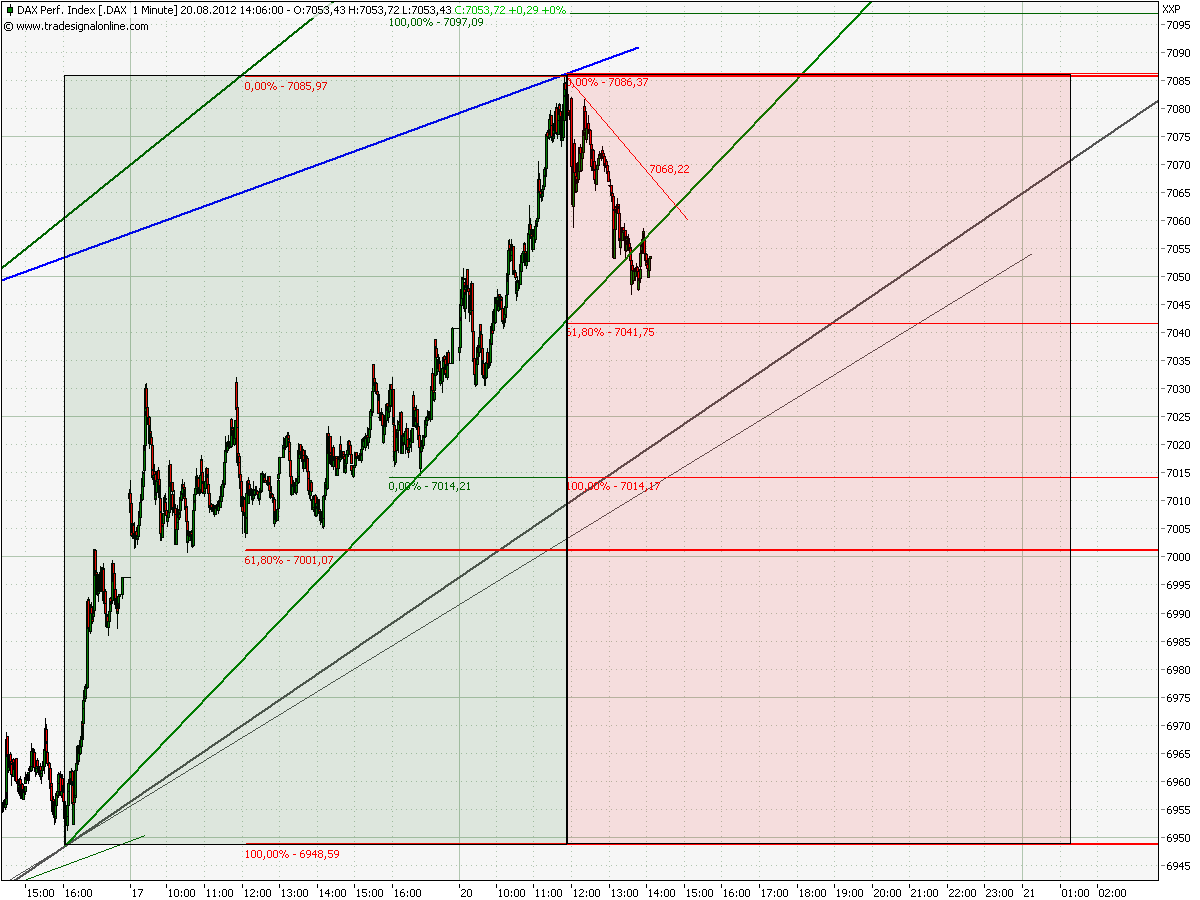Click the 7068,22 downtrend annotation label
This screenshot has height=900, width=1200.
coord(668,169)
